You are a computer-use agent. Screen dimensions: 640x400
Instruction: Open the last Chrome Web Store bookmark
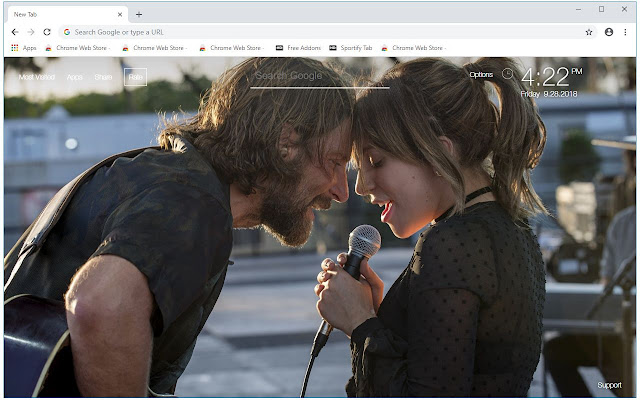(x=413, y=48)
